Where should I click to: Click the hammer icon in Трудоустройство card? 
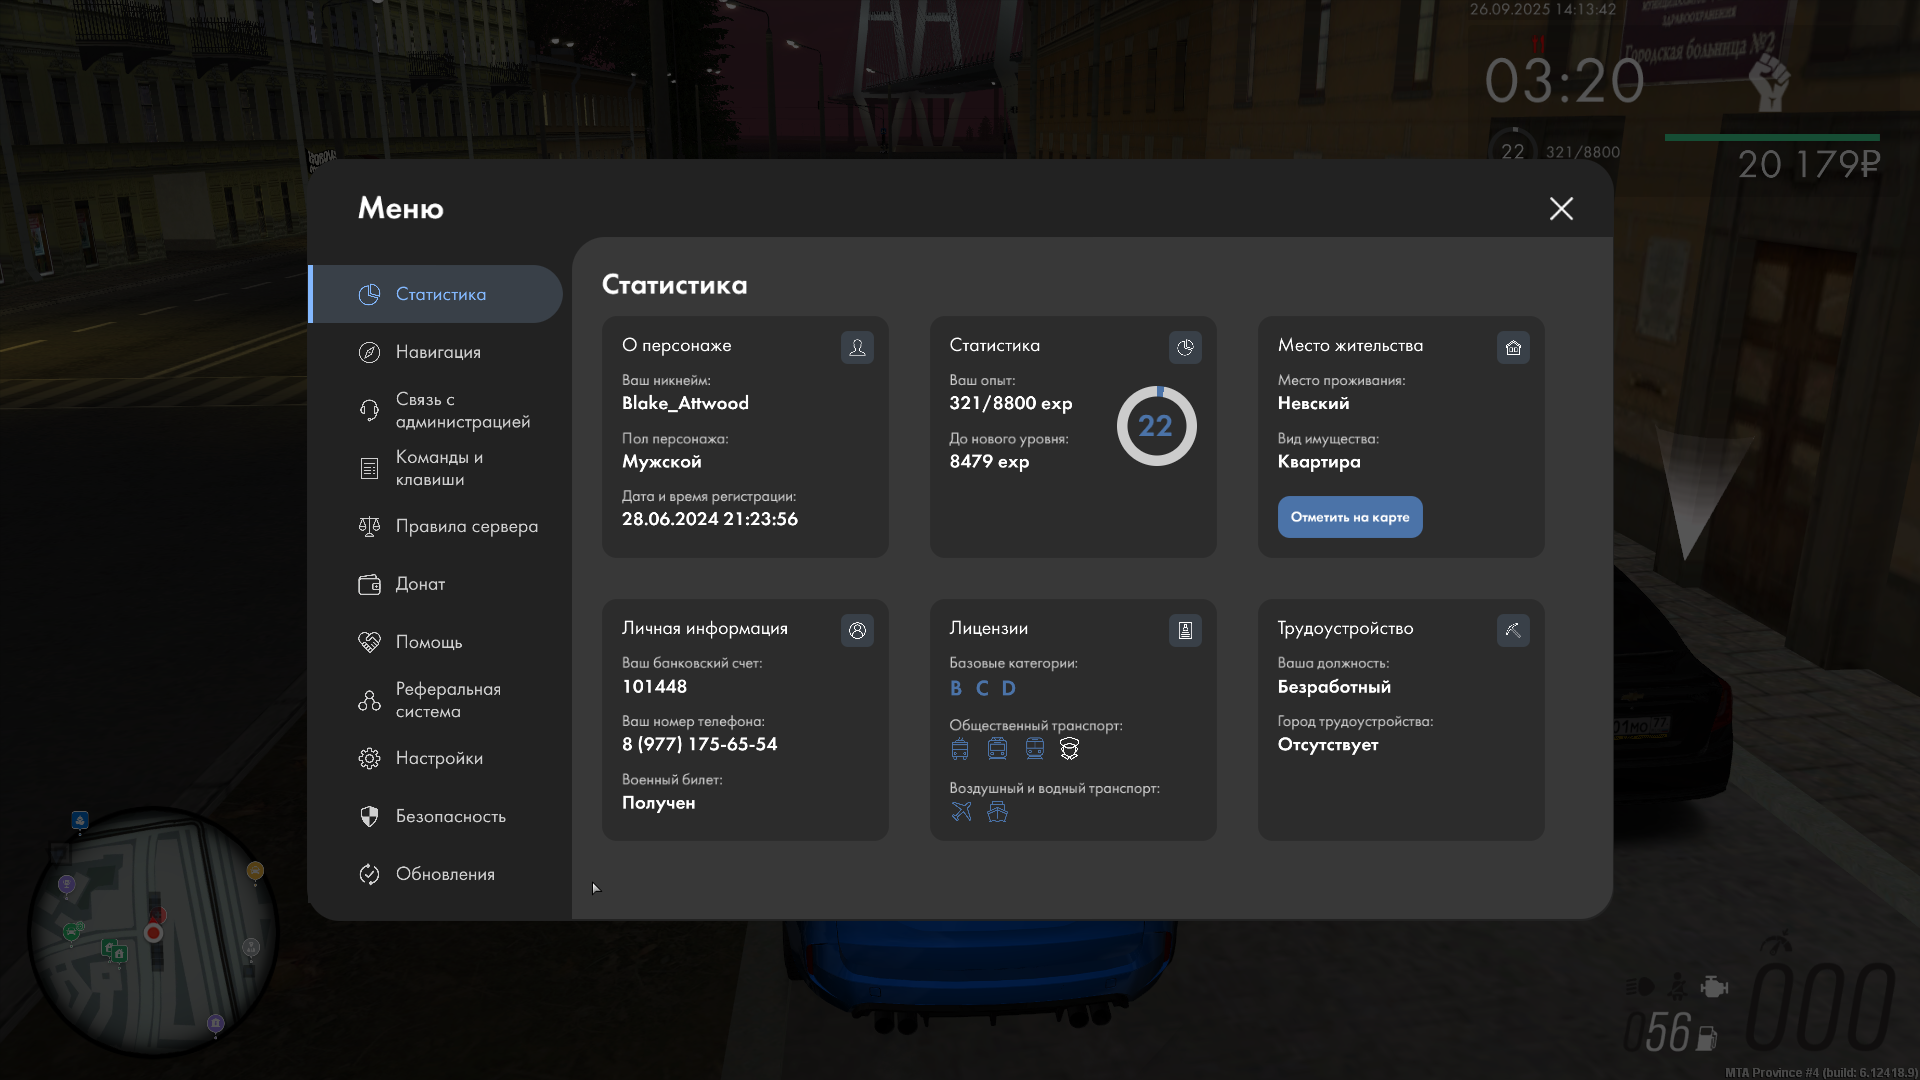click(1513, 630)
